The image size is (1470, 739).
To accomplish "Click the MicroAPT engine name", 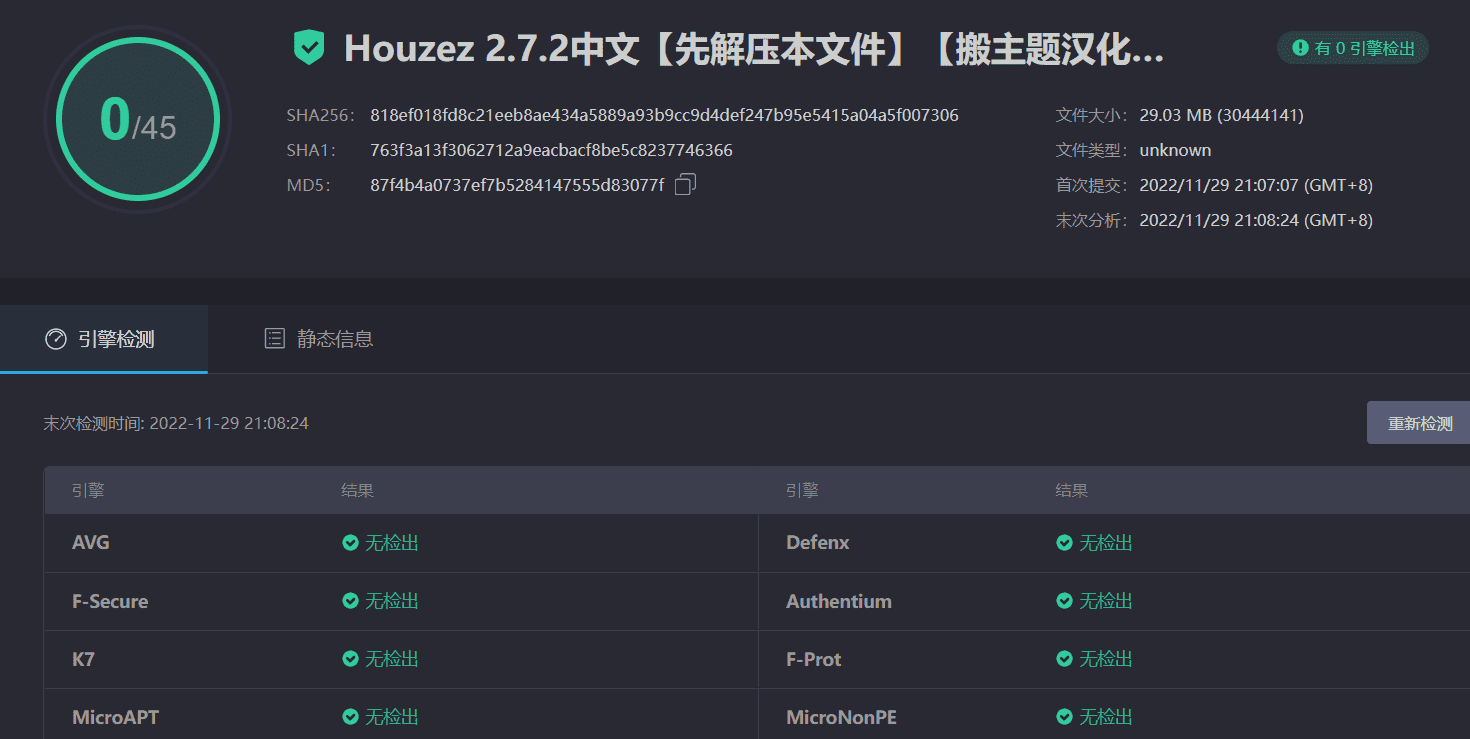I will click(x=115, y=717).
